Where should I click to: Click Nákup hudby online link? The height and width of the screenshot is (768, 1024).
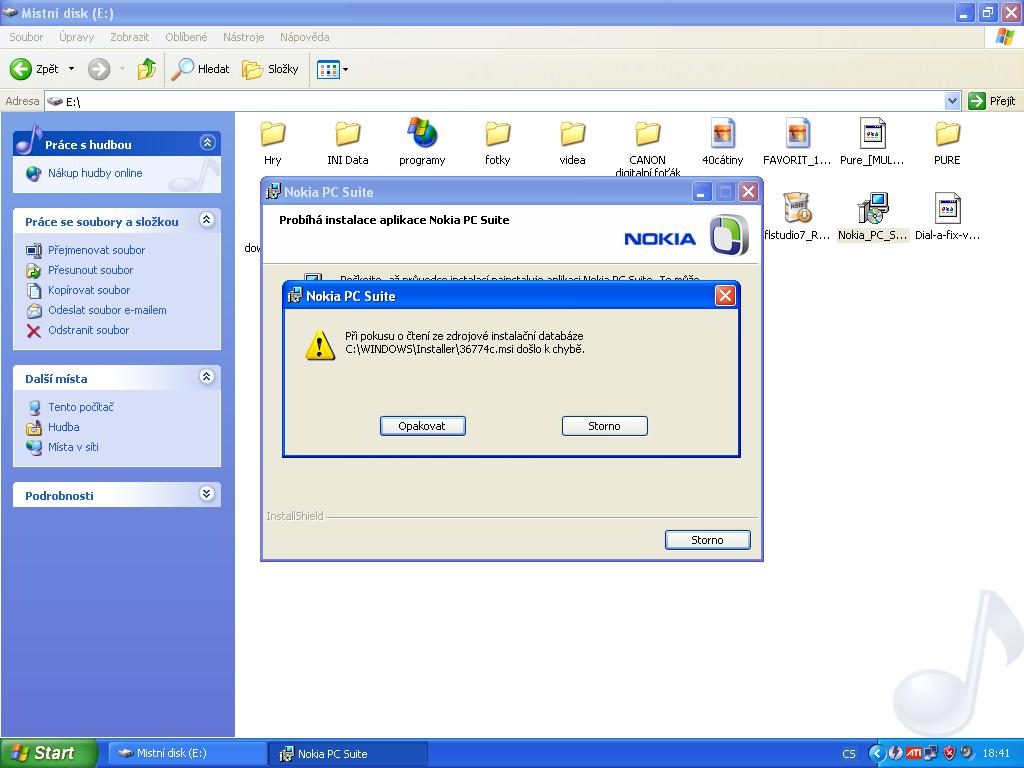coord(95,173)
